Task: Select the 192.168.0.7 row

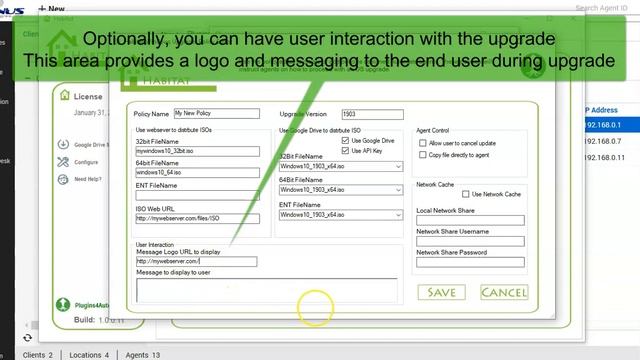Action: [612, 141]
